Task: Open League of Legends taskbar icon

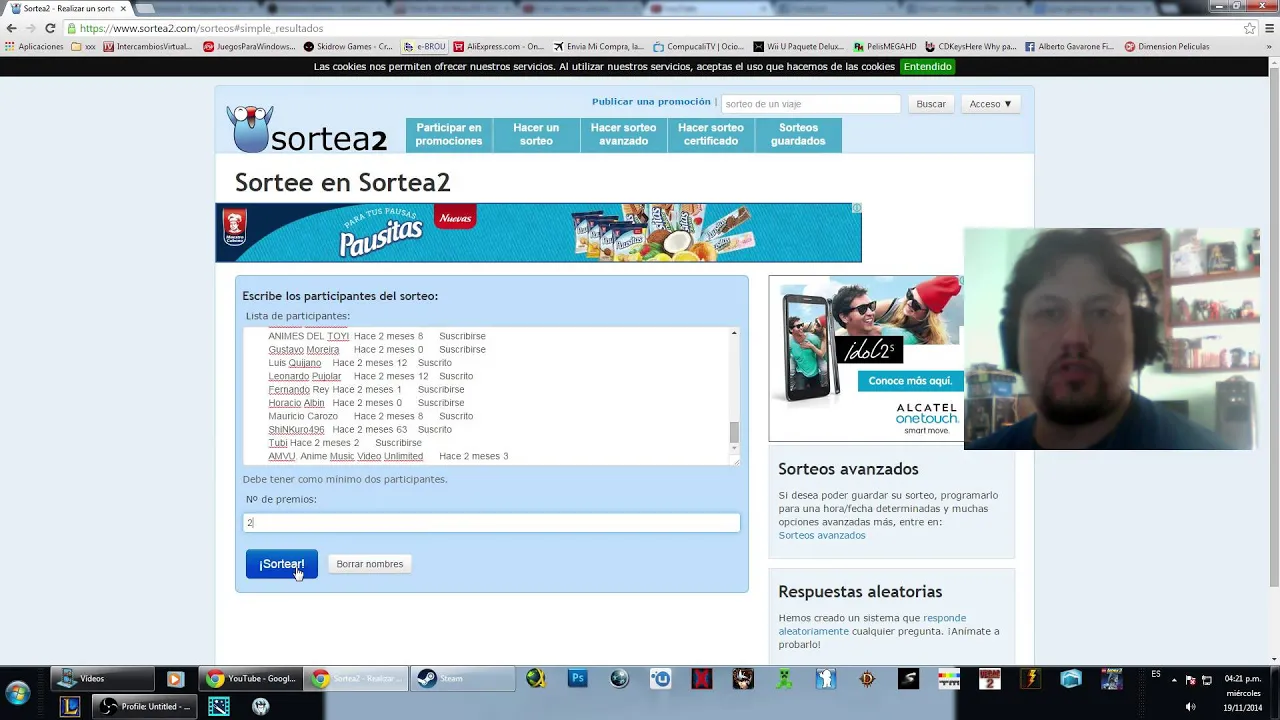Action: 70,707
